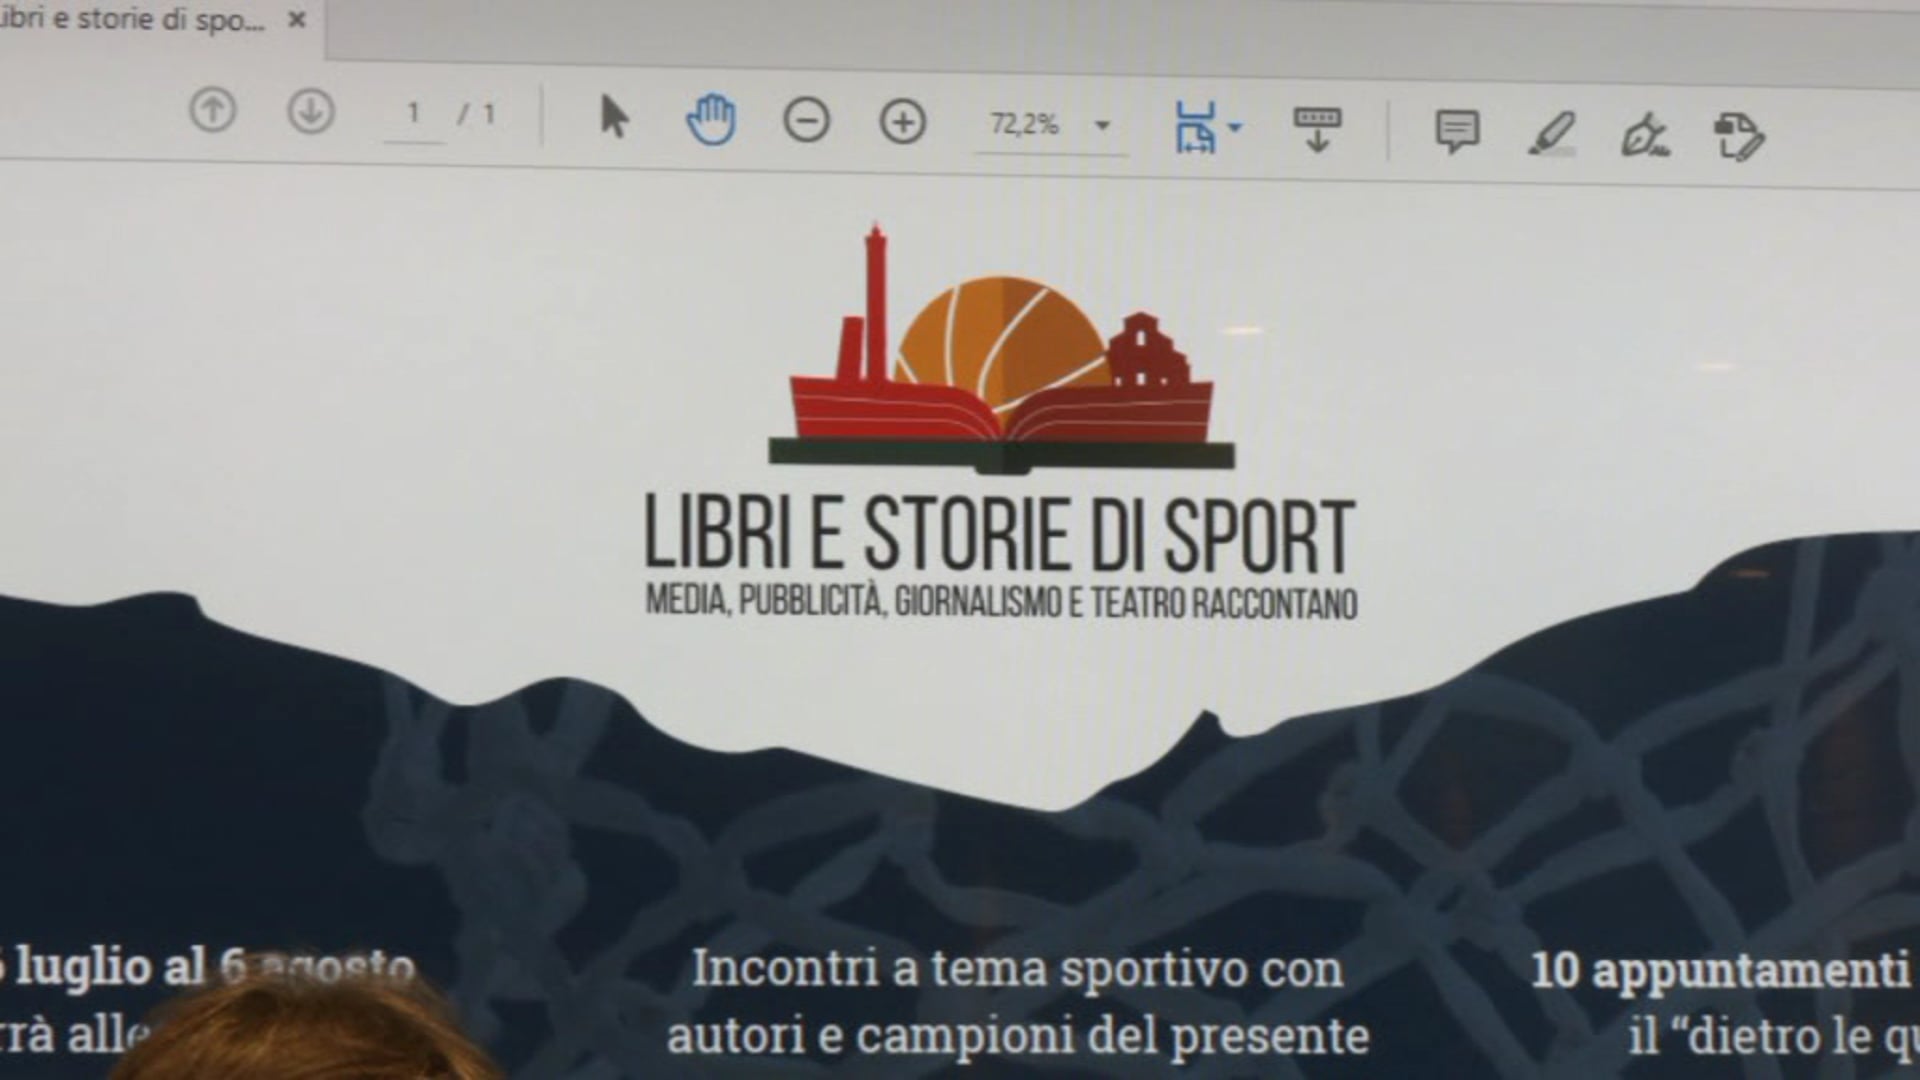1920x1080 pixels.
Task: Click the '10 appuntamenti' text
Action: coord(1720,970)
